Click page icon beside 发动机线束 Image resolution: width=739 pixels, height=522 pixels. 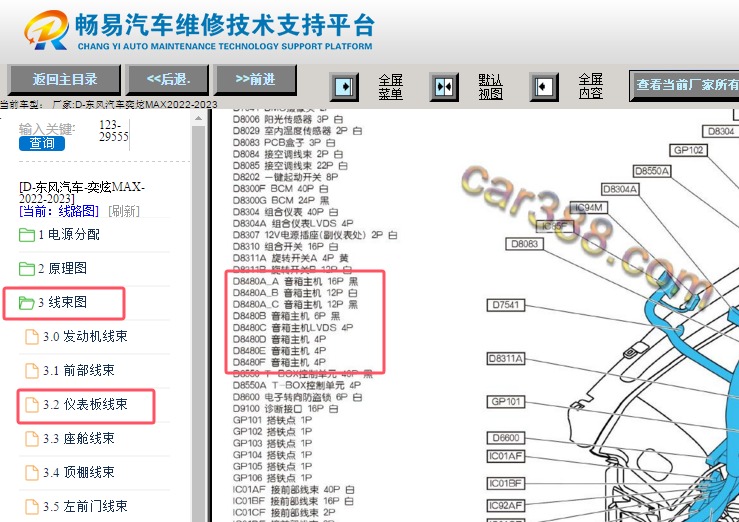point(32,337)
